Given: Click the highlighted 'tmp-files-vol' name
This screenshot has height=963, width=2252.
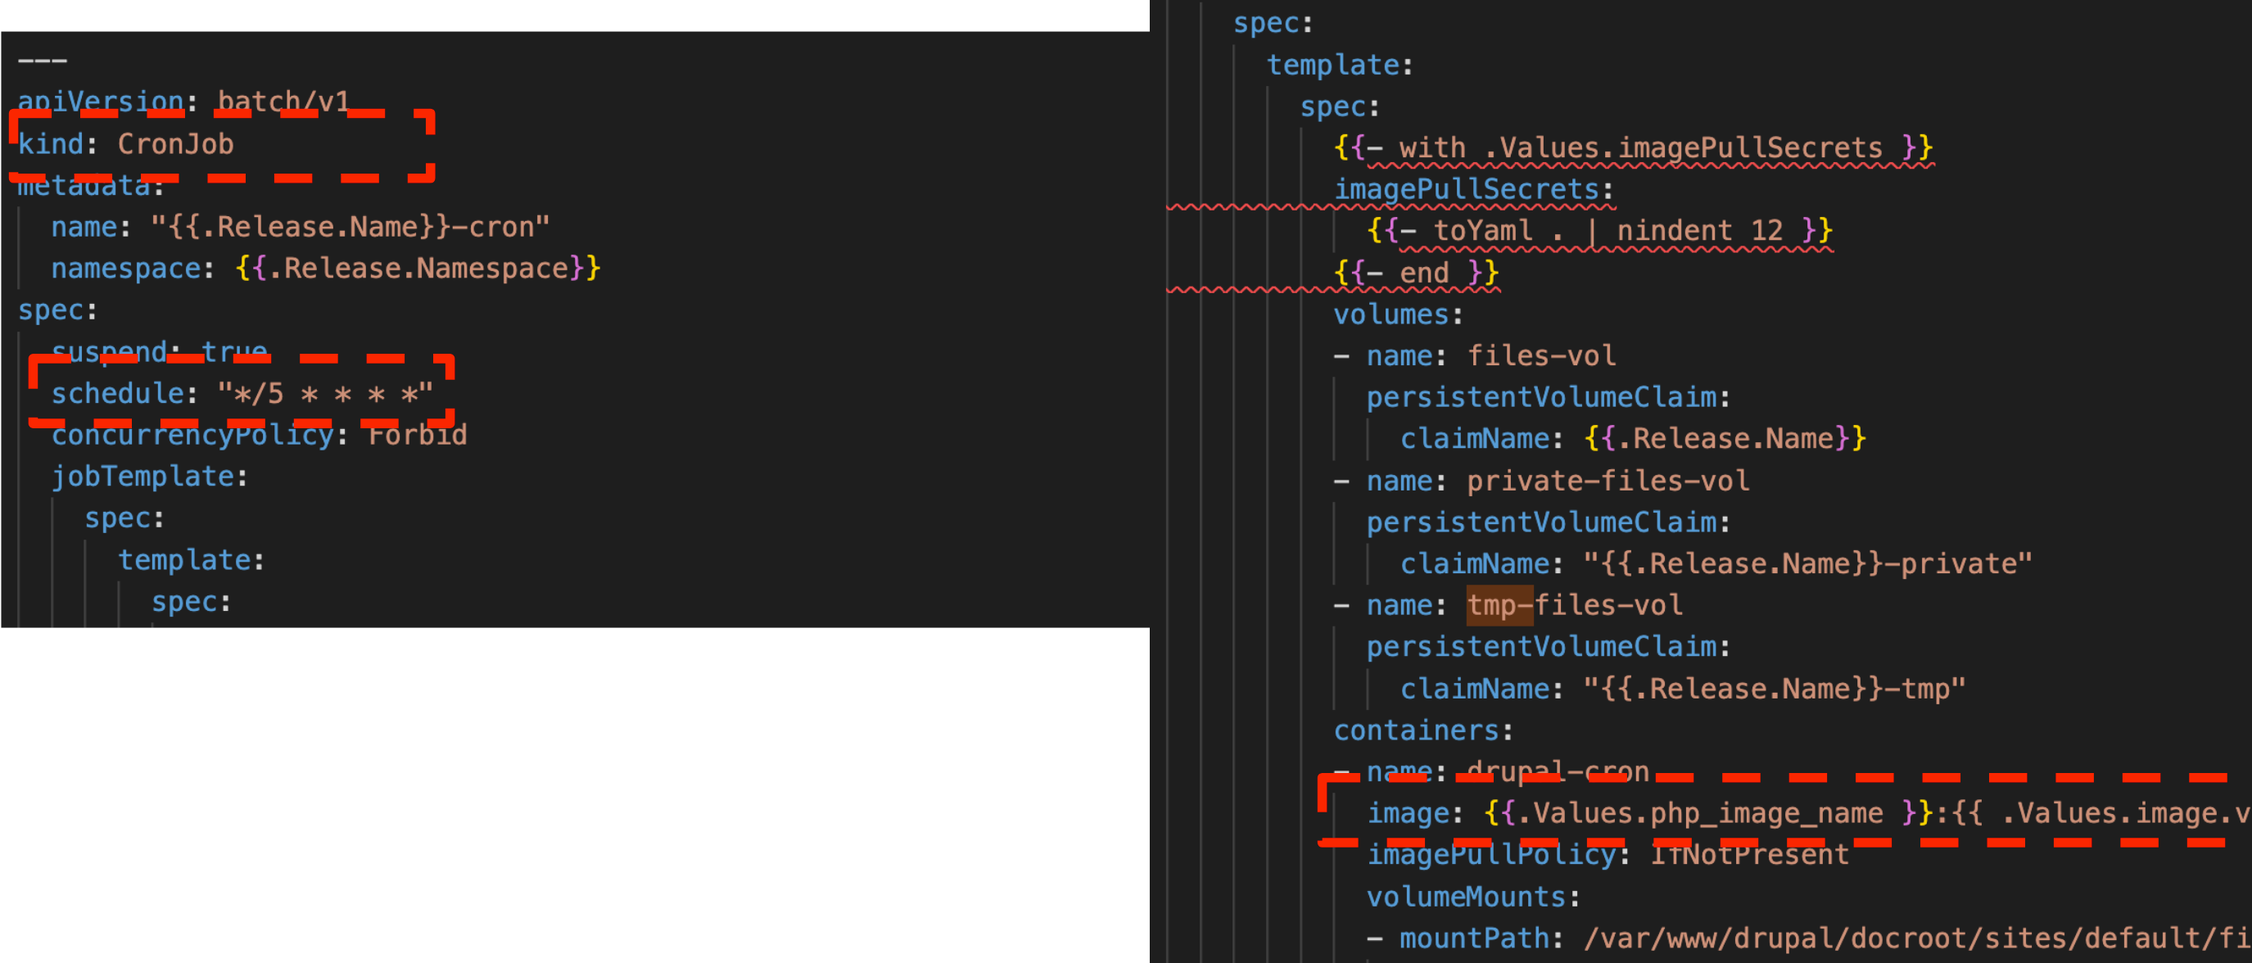Looking at the screenshot, I should coord(1575,606).
